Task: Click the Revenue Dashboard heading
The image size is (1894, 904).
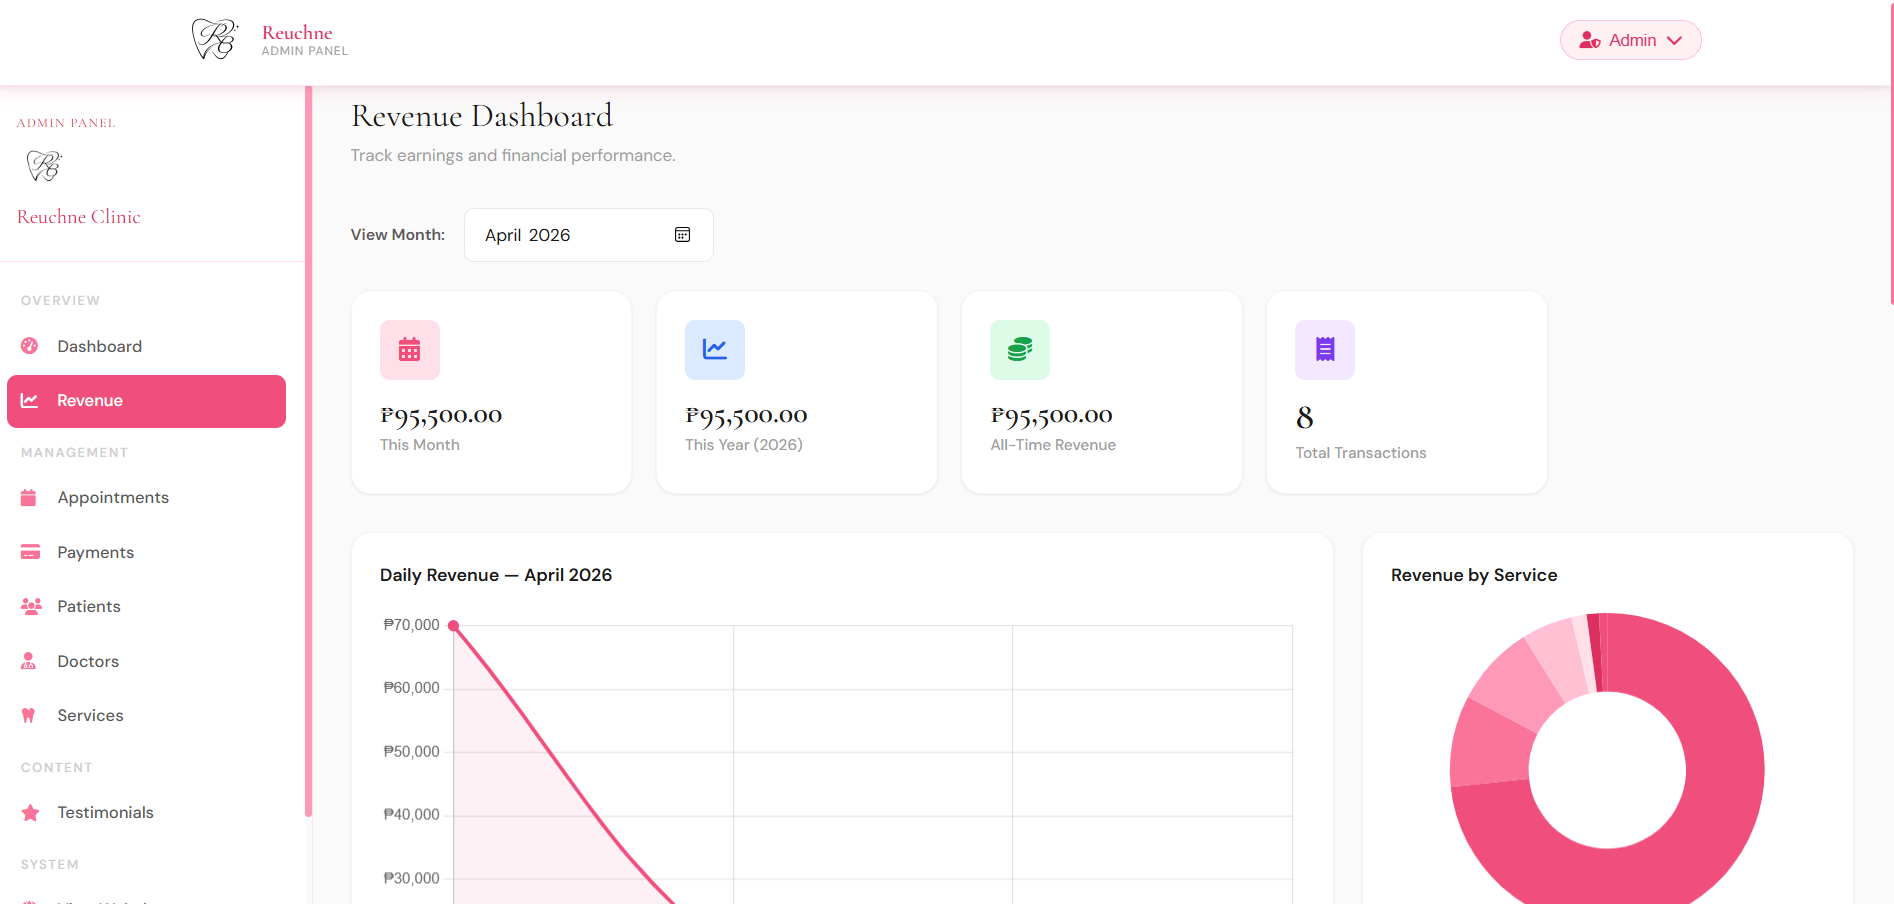Action: (x=482, y=116)
